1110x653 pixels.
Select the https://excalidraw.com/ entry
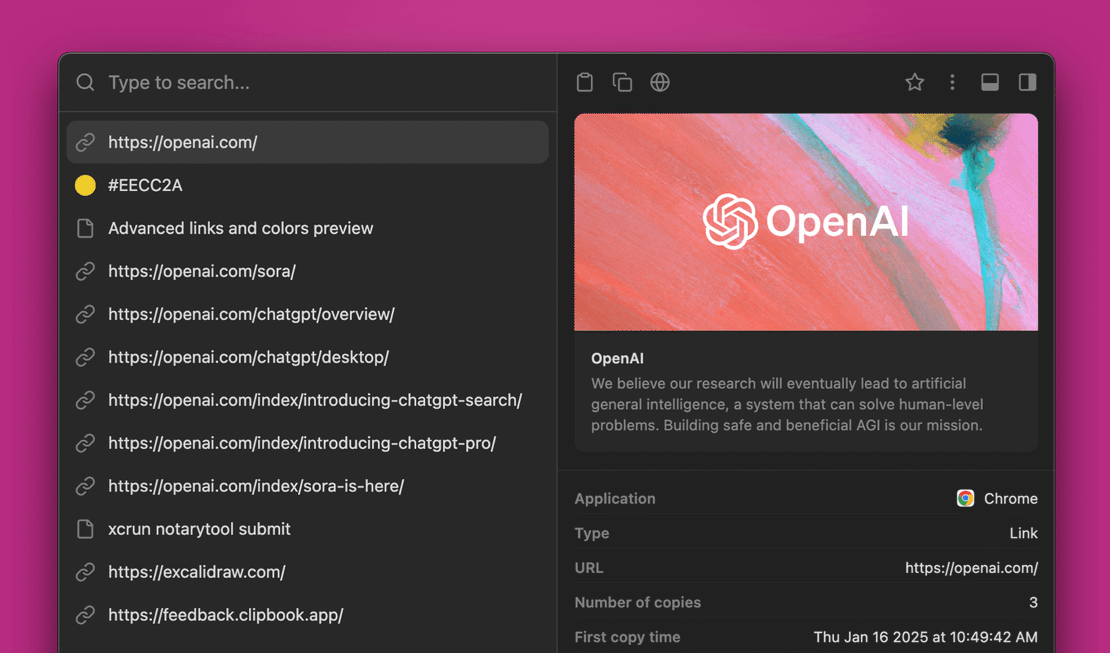(307, 572)
